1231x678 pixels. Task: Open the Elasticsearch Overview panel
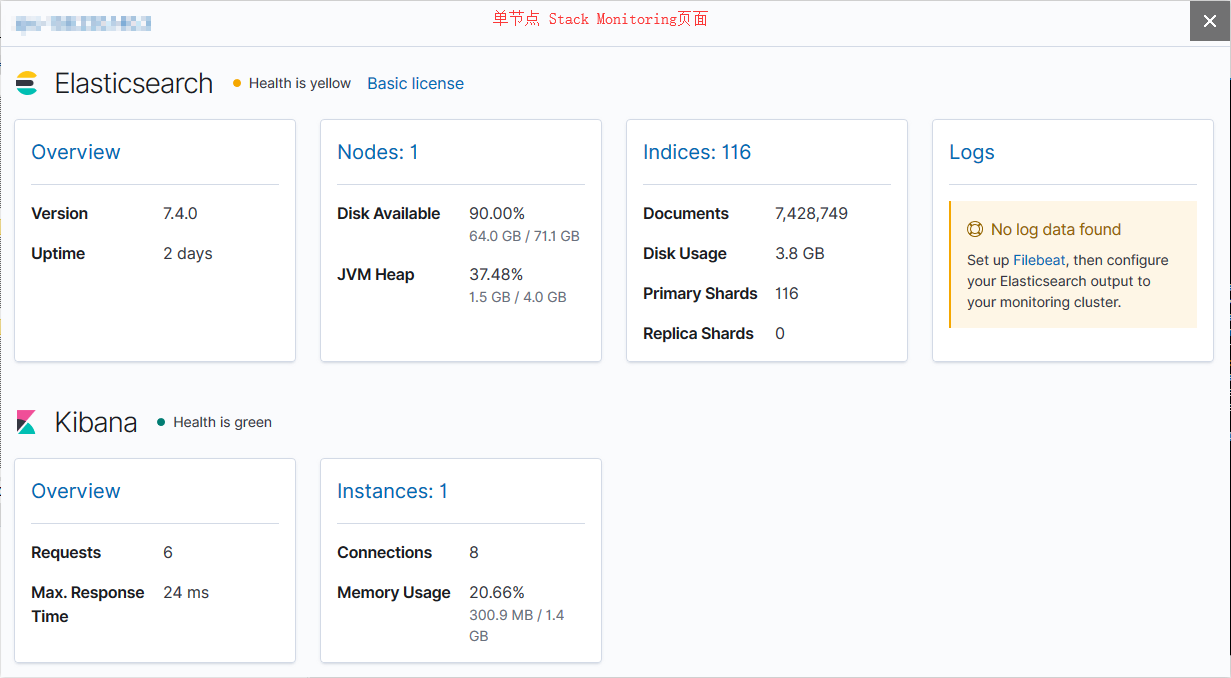click(x=76, y=152)
